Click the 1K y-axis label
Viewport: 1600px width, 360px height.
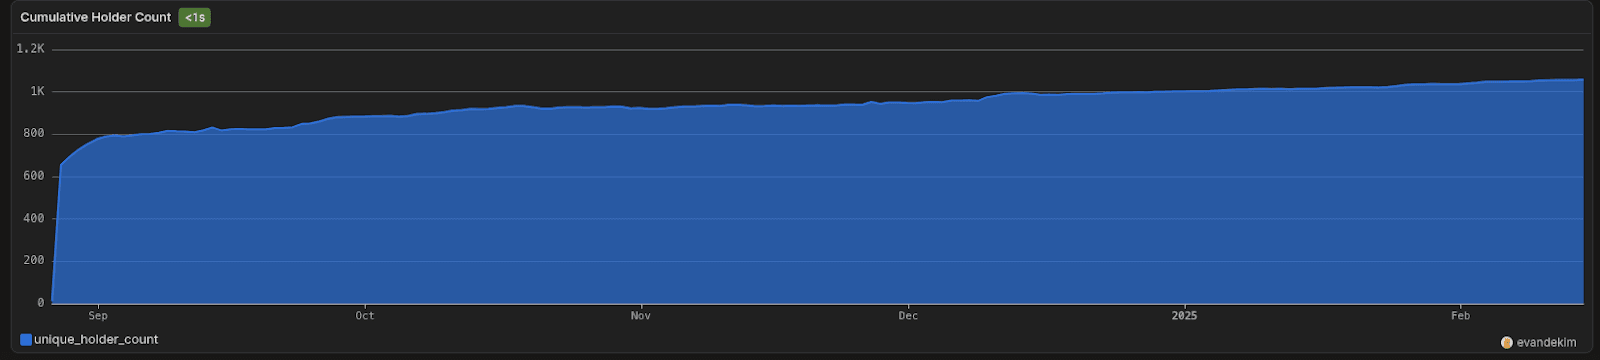[37, 91]
